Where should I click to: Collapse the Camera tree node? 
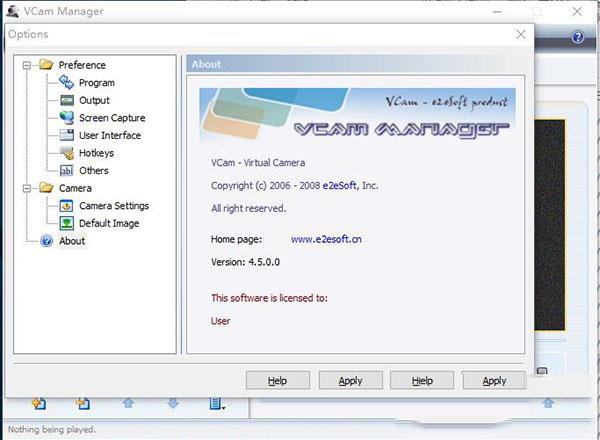(x=26, y=188)
